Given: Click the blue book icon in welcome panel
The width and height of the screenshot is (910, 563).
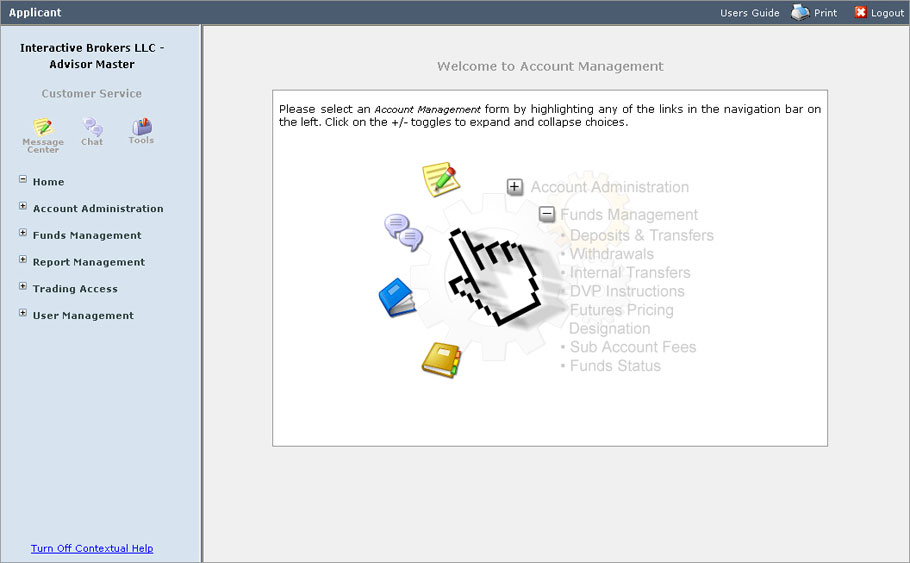Looking at the screenshot, I should click(397, 298).
